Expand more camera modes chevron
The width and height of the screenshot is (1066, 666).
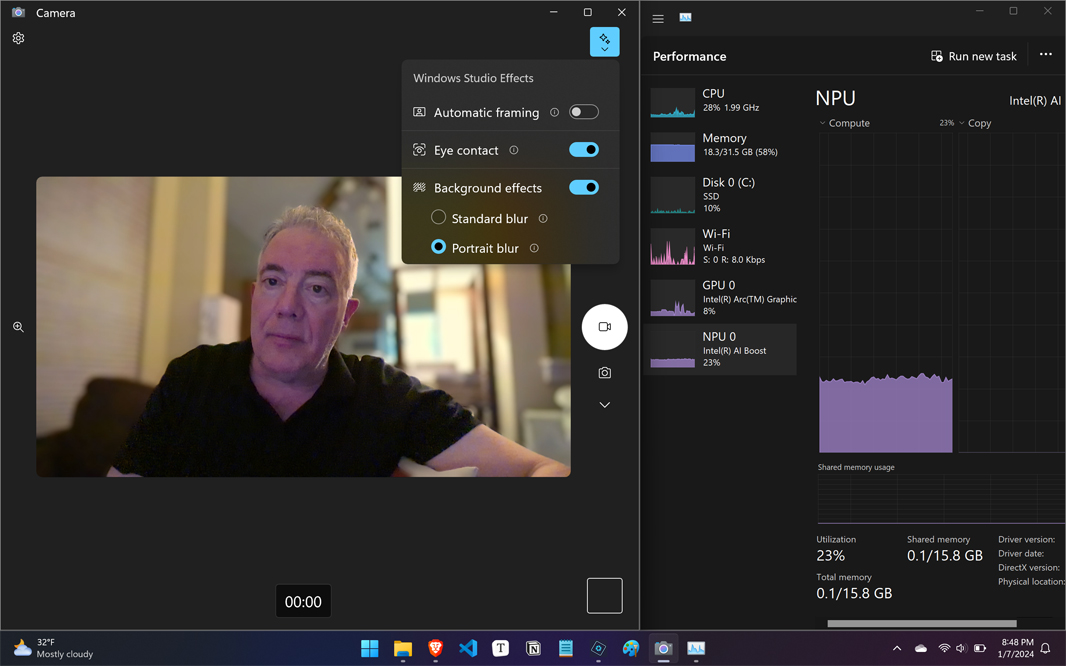pyautogui.click(x=604, y=405)
